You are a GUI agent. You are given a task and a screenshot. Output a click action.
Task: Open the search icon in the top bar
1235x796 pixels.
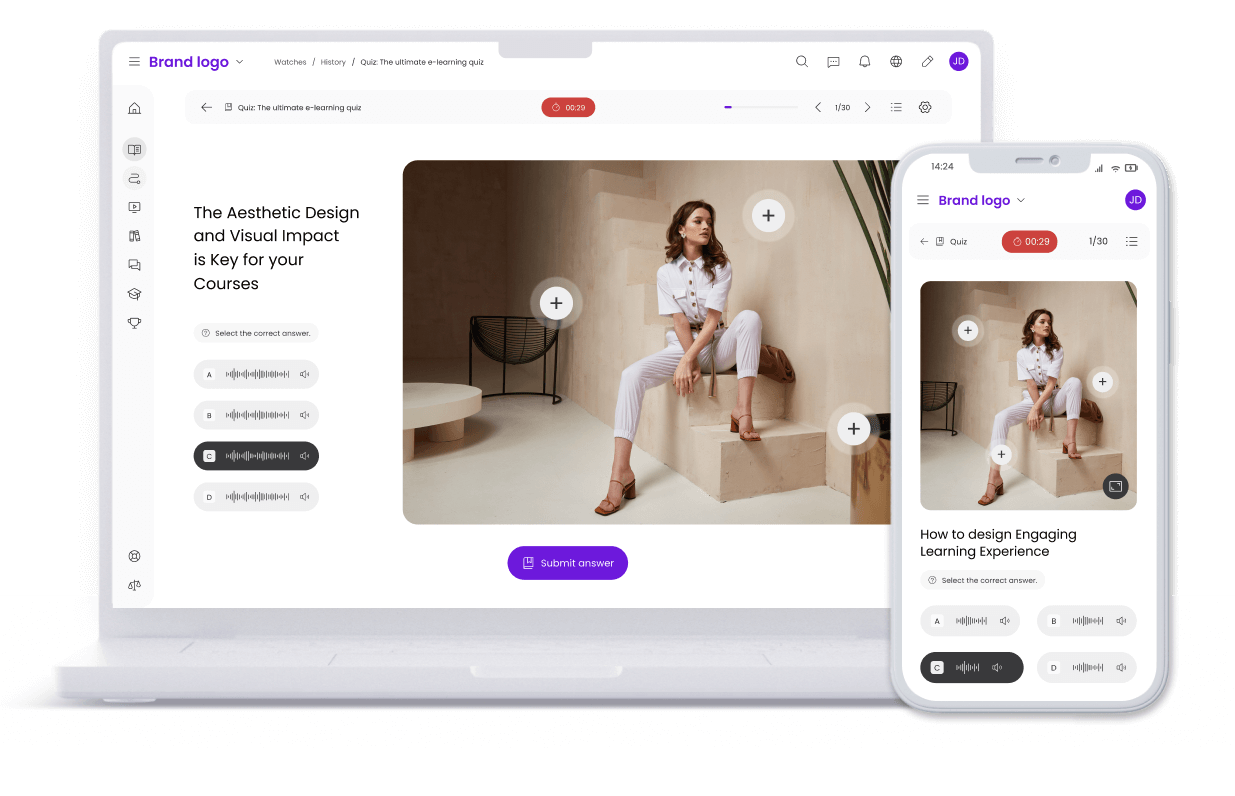point(802,61)
